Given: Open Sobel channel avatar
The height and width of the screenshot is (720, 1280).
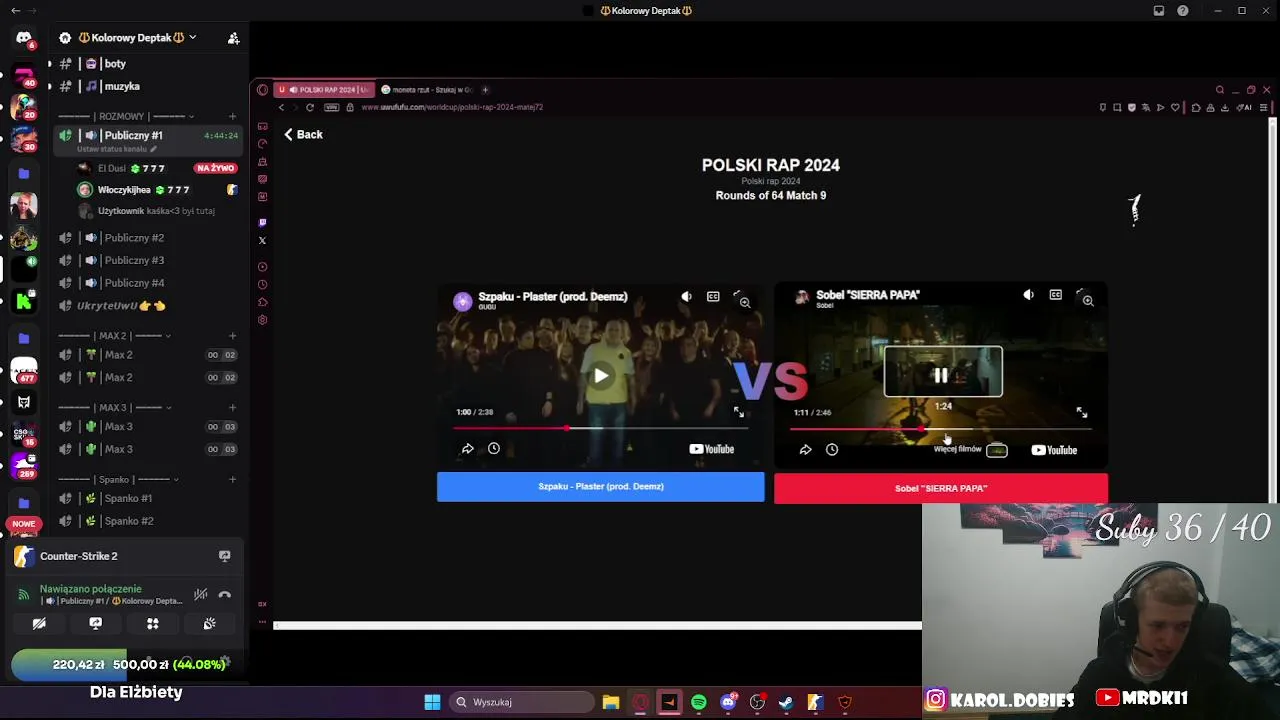Looking at the screenshot, I should pyautogui.click(x=802, y=297).
